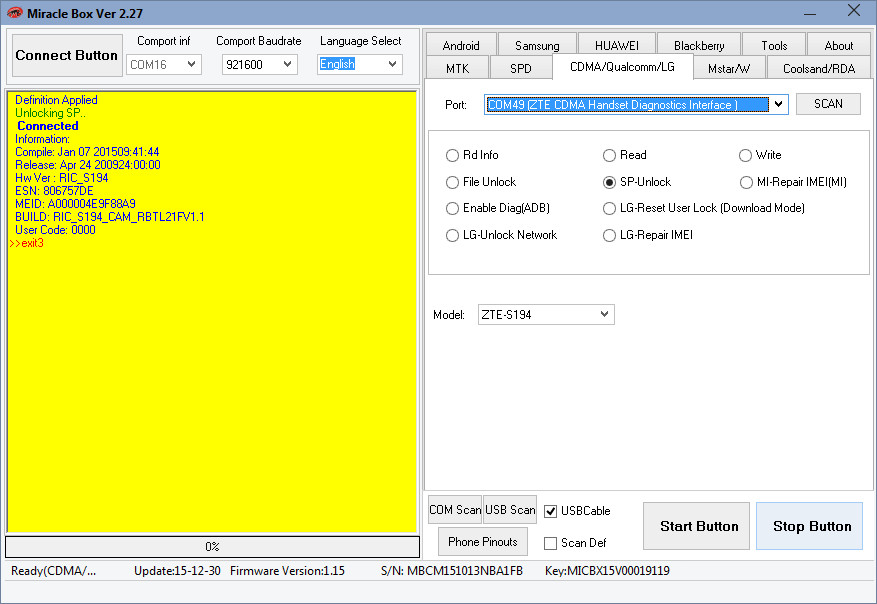Click the Connected log line
Image resolution: width=877 pixels, height=604 pixels.
point(48,126)
